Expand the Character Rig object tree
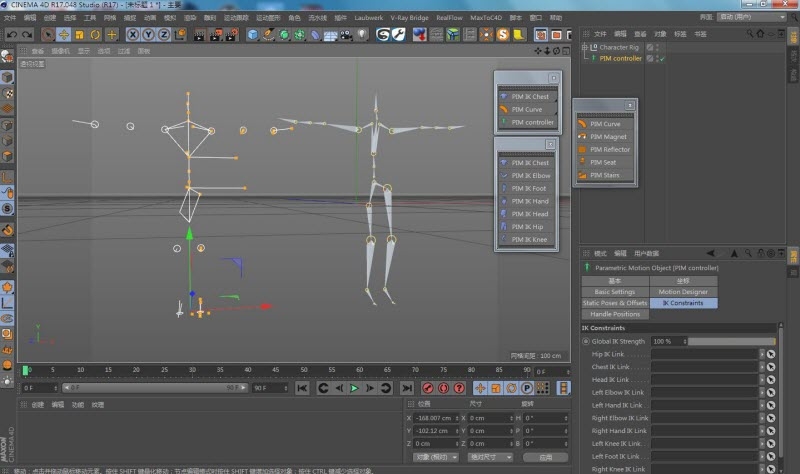The image size is (800, 474). tap(585, 47)
